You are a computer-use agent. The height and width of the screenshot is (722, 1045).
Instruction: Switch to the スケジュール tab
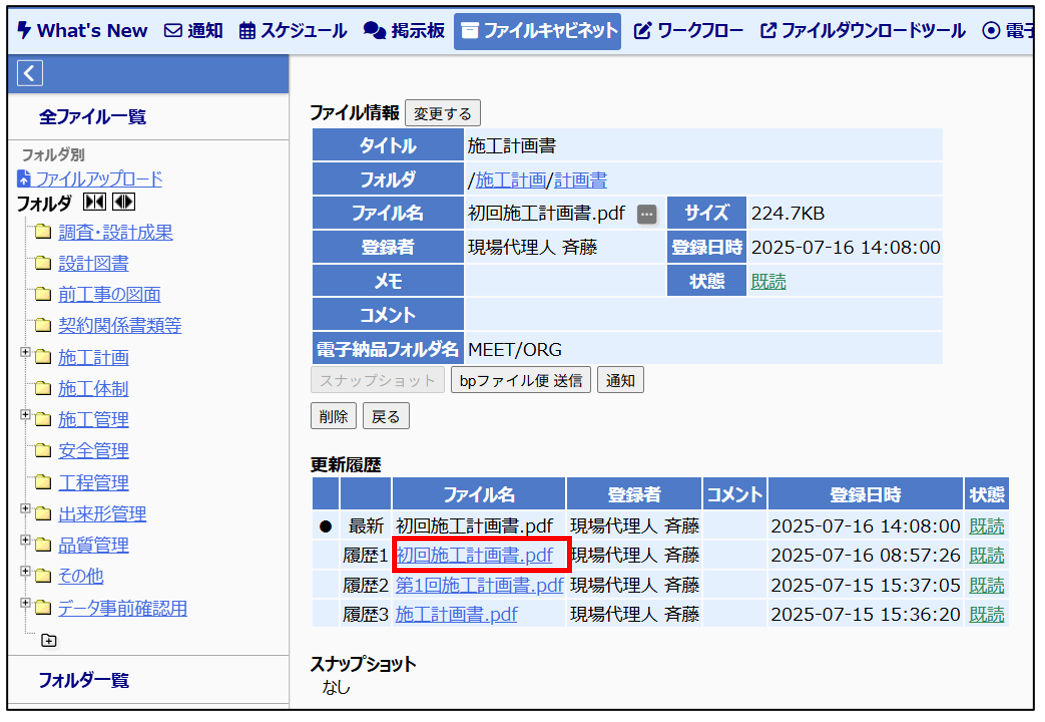click(x=293, y=31)
